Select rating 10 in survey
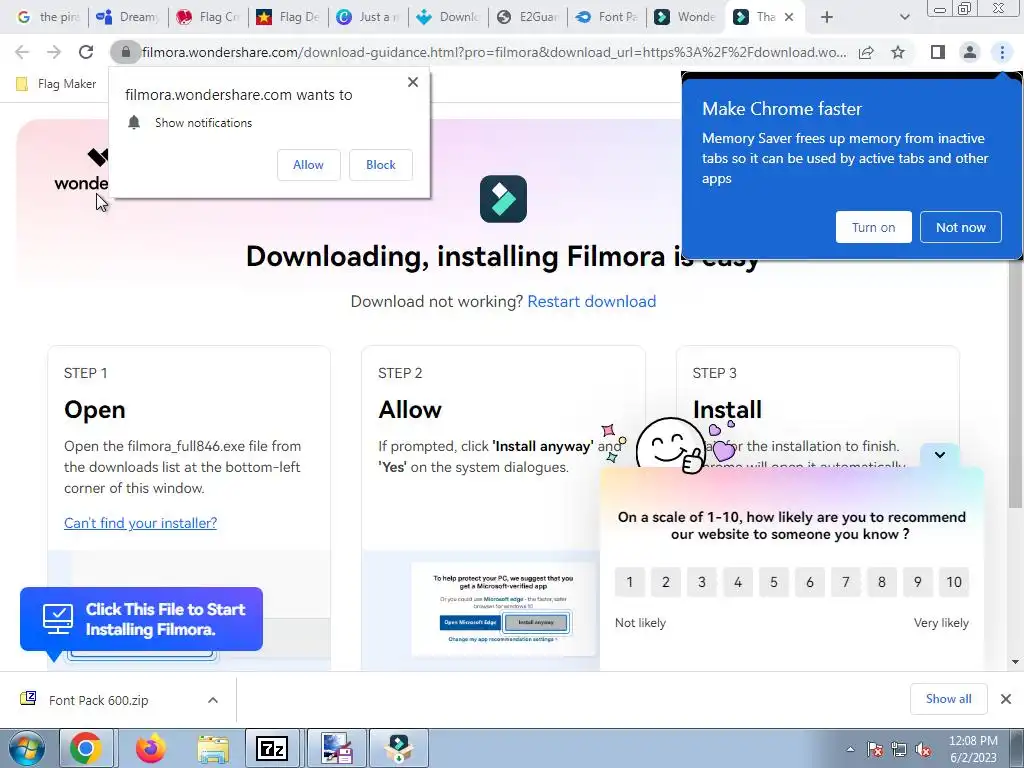This screenshot has width=1024, height=768. [954, 582]
